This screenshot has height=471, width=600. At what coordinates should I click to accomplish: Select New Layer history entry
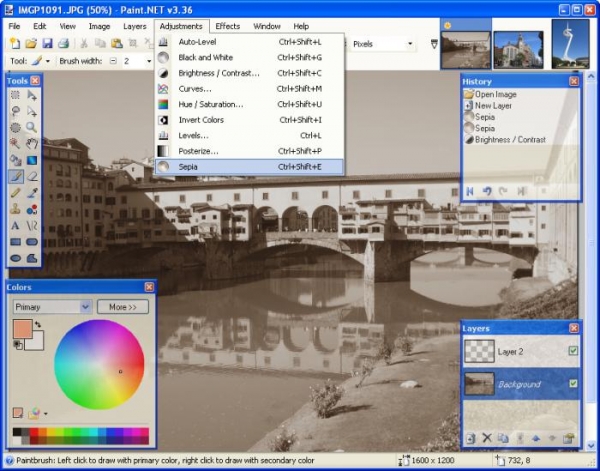(488, 106)
